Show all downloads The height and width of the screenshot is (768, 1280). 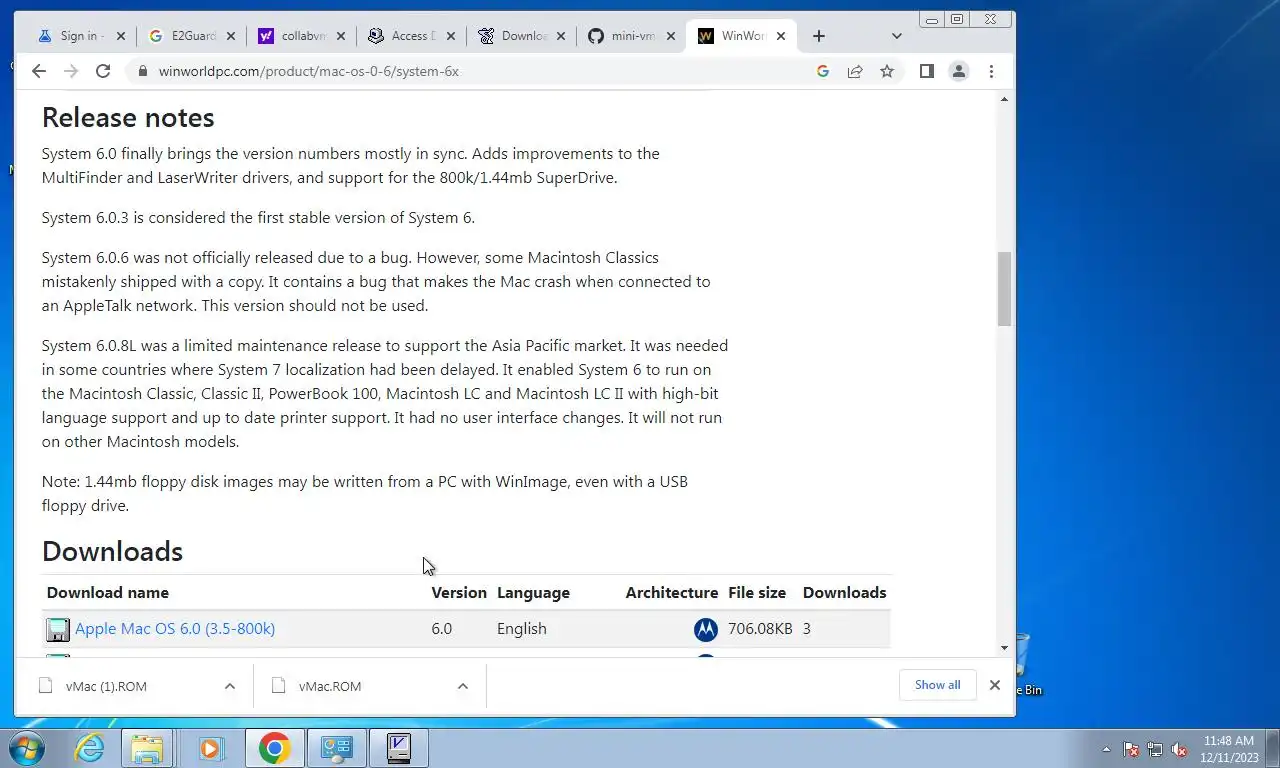(x=938, y=685)
